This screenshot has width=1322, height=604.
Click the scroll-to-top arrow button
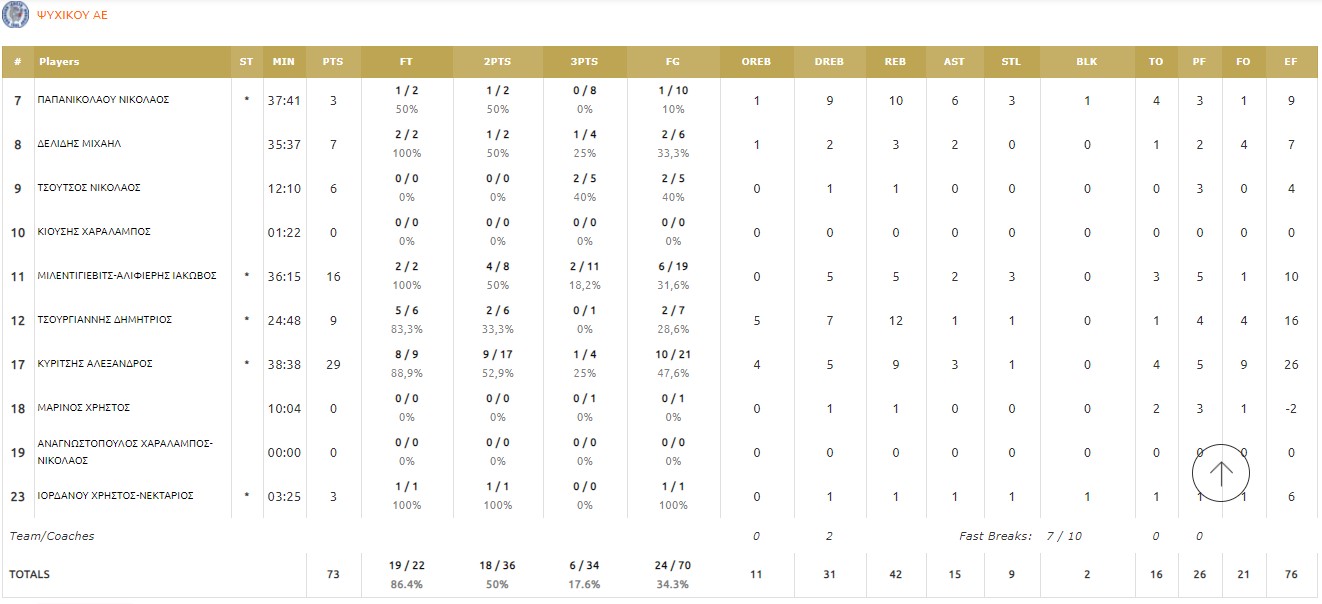tap(1221, 472)
